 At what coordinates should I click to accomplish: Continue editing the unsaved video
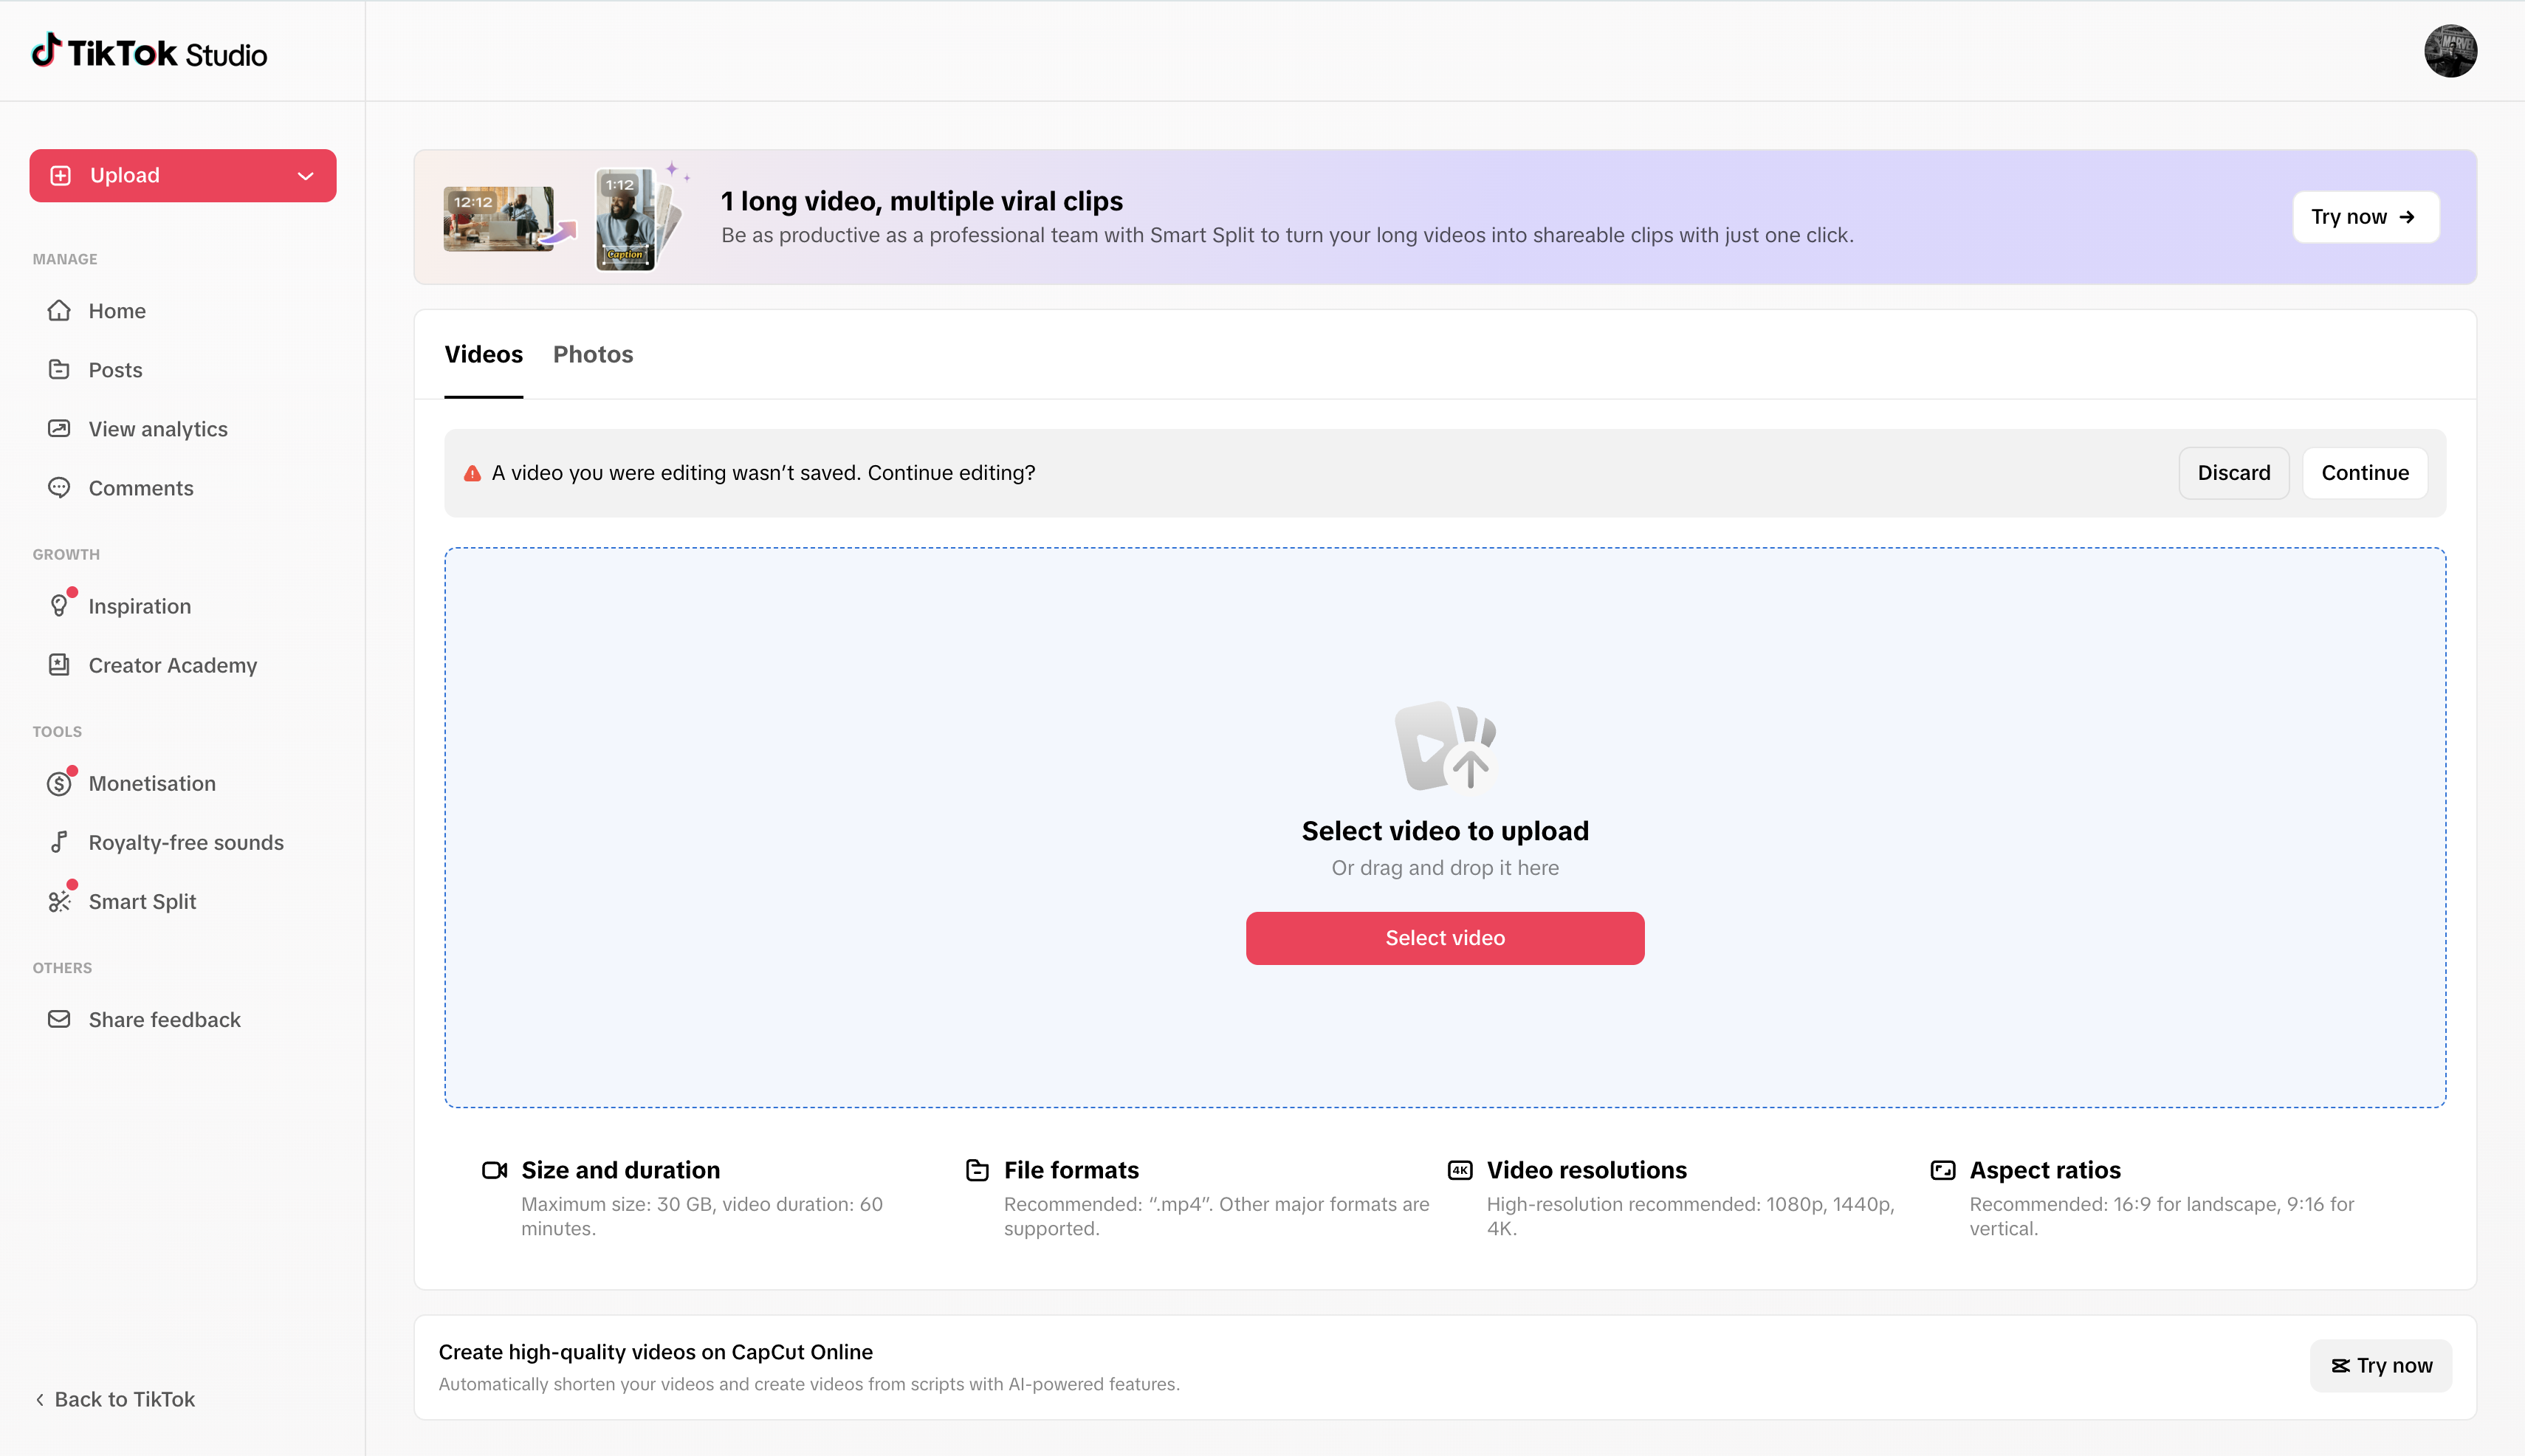click(x=2364, y=473)
